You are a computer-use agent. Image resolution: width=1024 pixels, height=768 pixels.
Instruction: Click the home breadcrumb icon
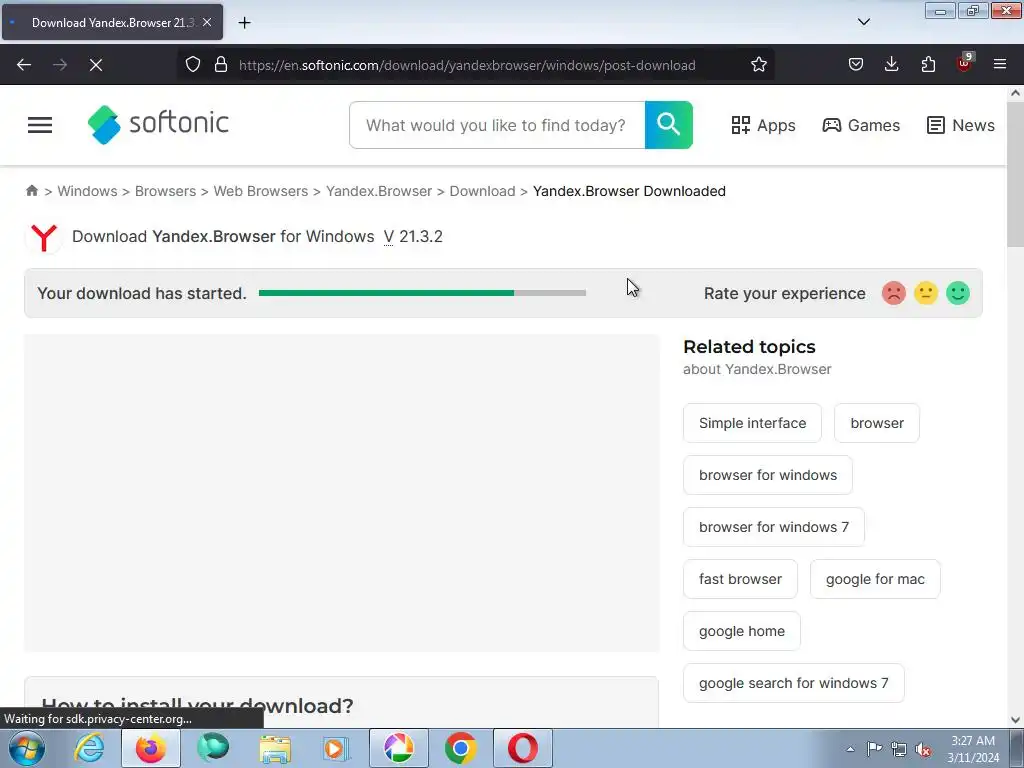pyautogui.click(x=32, y=191)
